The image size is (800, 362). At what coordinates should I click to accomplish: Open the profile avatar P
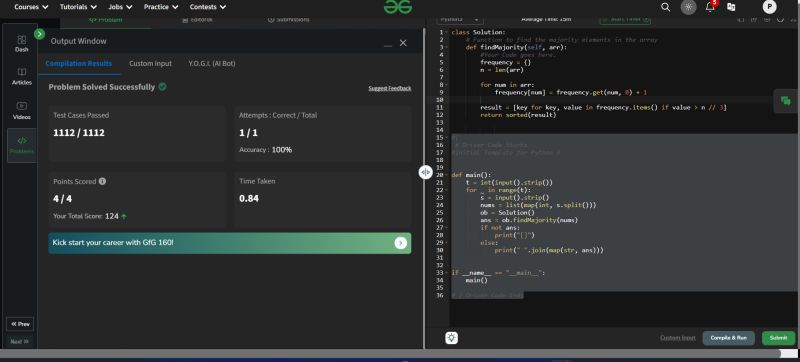[769, 7]
